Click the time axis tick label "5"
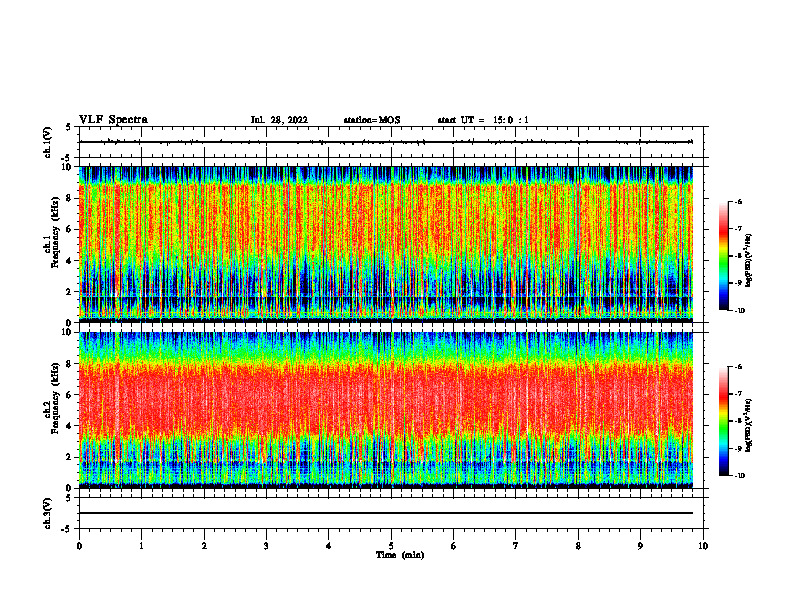 pyautogui.click(x=391, y=546)
